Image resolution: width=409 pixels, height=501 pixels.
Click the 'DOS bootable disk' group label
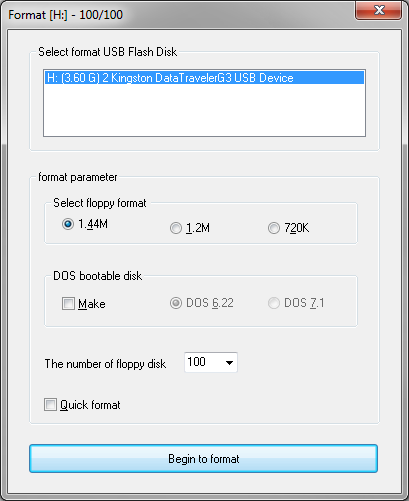tap(98, 276)
